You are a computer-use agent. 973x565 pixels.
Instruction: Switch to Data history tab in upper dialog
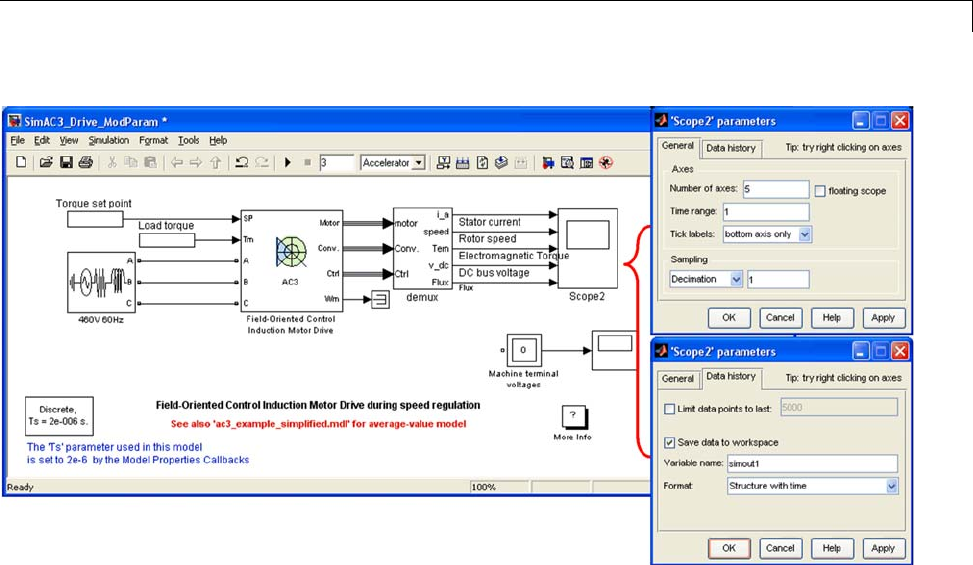tap(731, 148)
